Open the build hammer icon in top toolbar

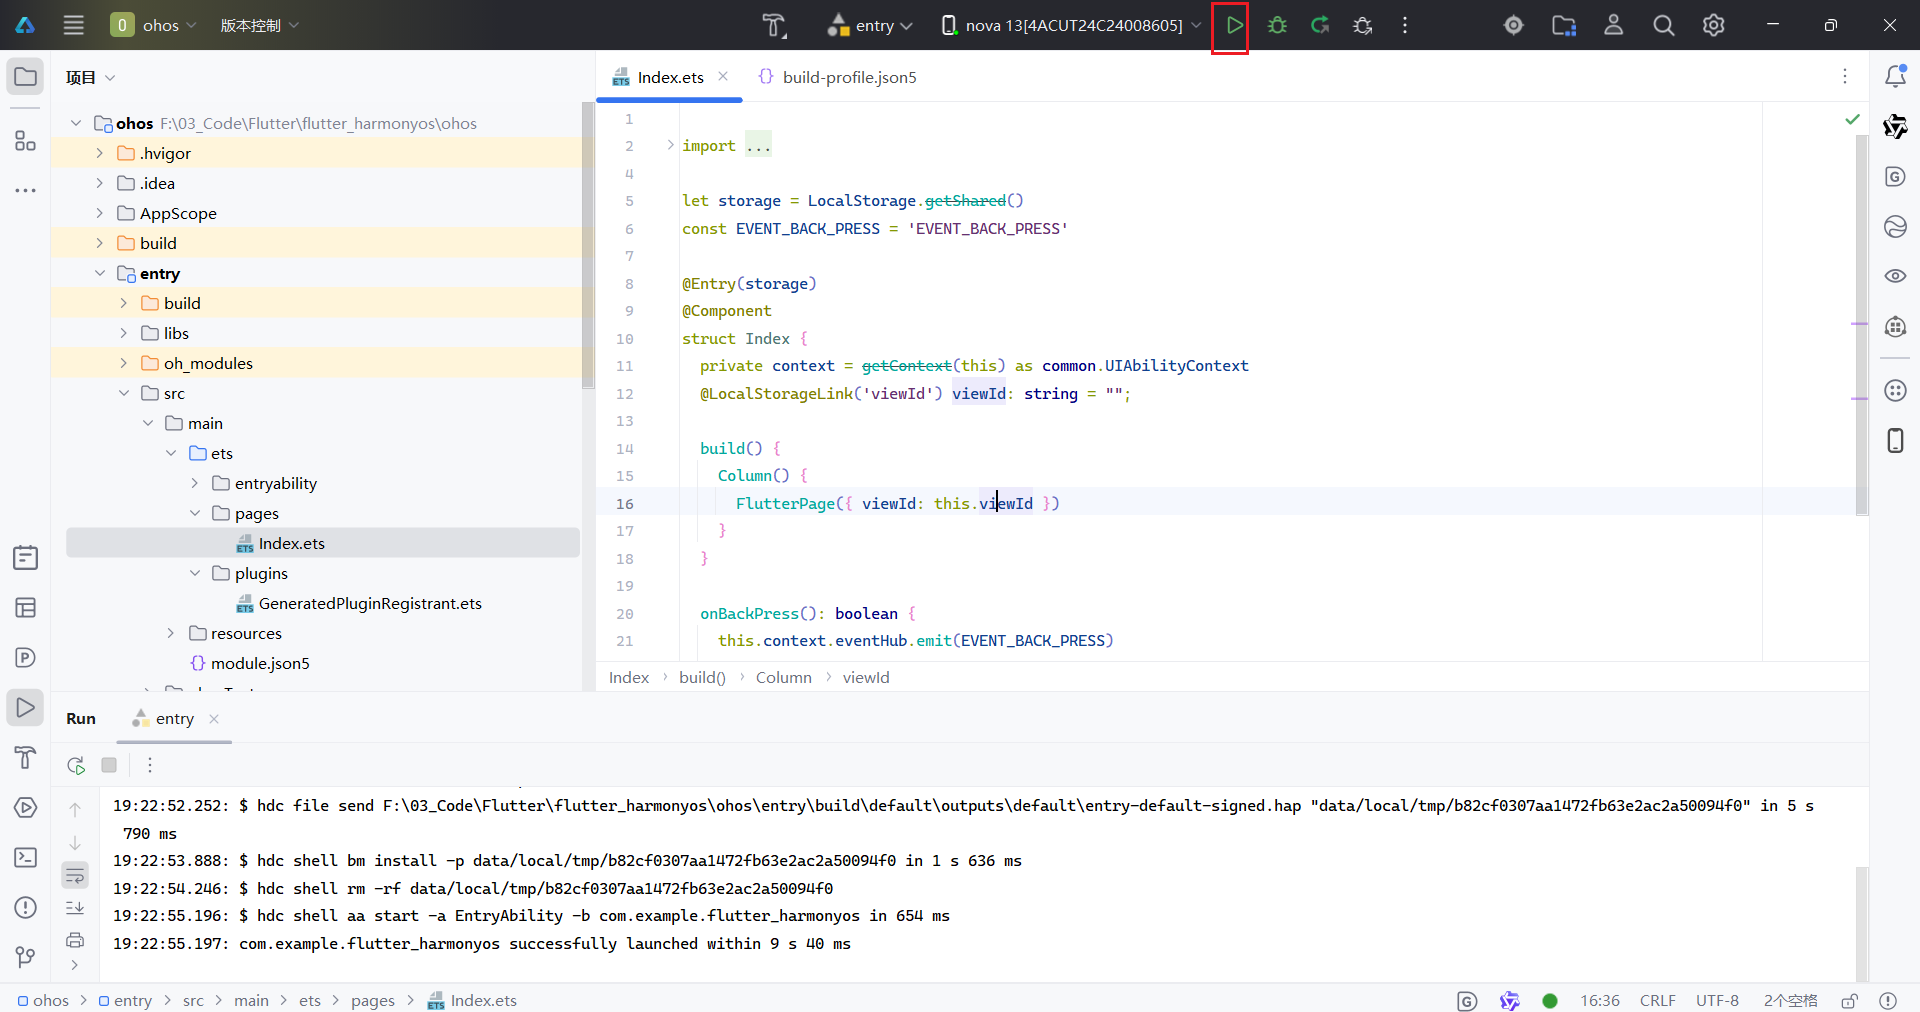pyautogui.click(x=774, y=25)
